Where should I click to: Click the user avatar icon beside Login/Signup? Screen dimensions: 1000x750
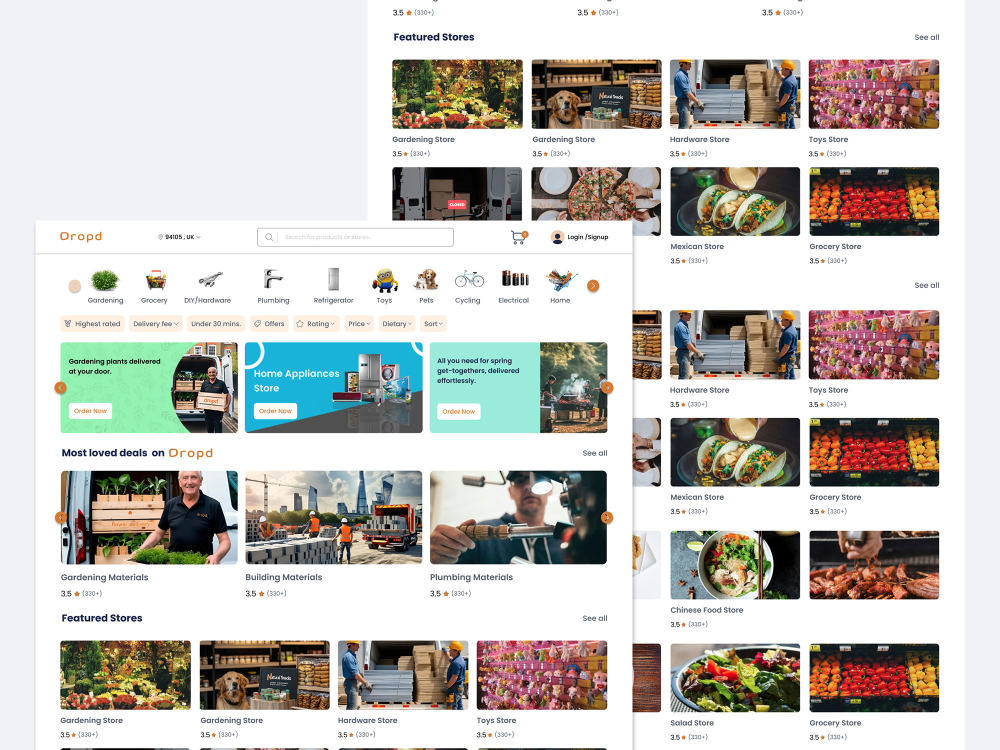(x=557, y=237)
